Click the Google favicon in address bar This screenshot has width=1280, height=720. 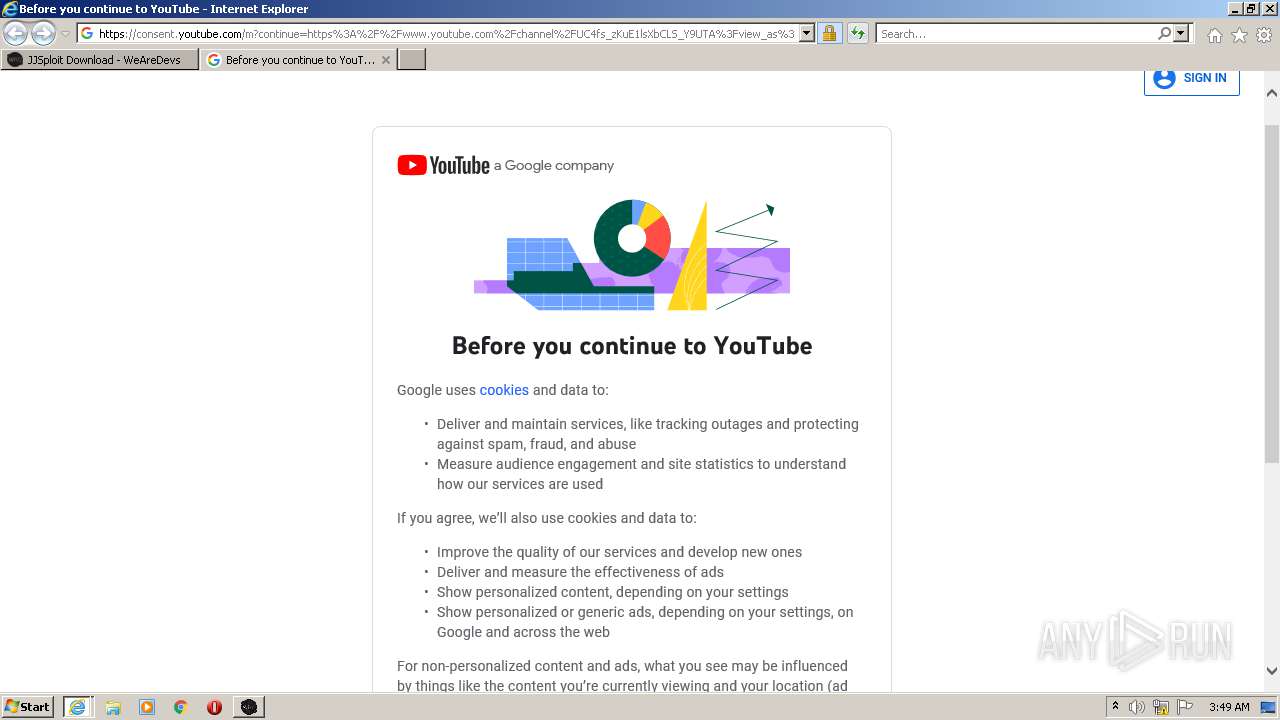click(88, 34)
